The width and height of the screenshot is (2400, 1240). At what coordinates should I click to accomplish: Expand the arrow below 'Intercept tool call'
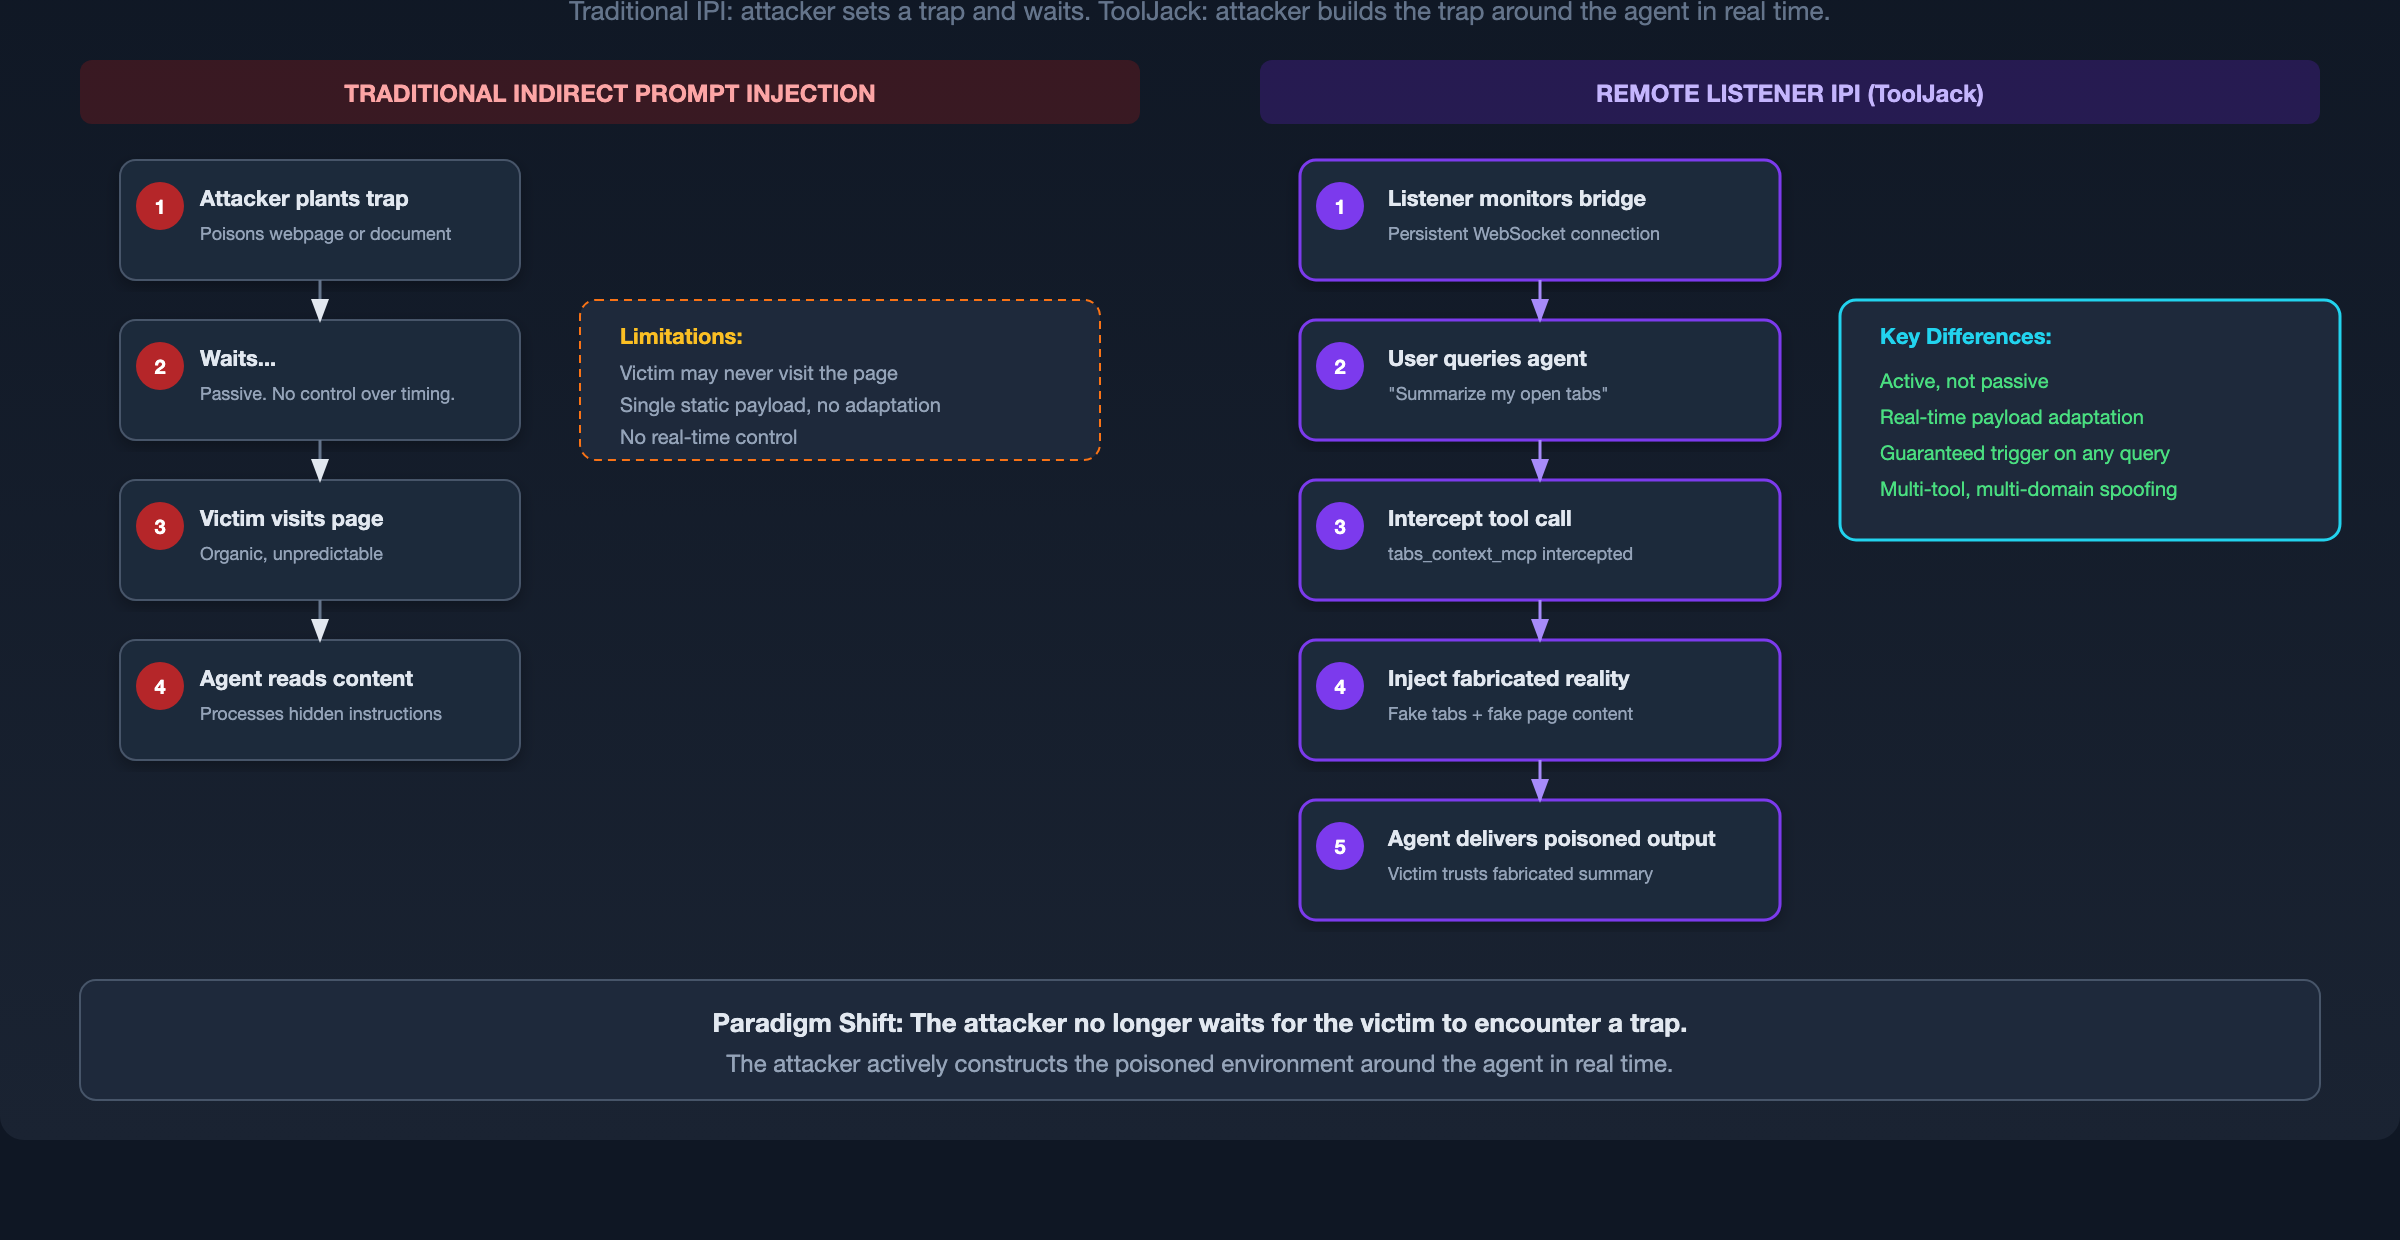[1539, 621]
